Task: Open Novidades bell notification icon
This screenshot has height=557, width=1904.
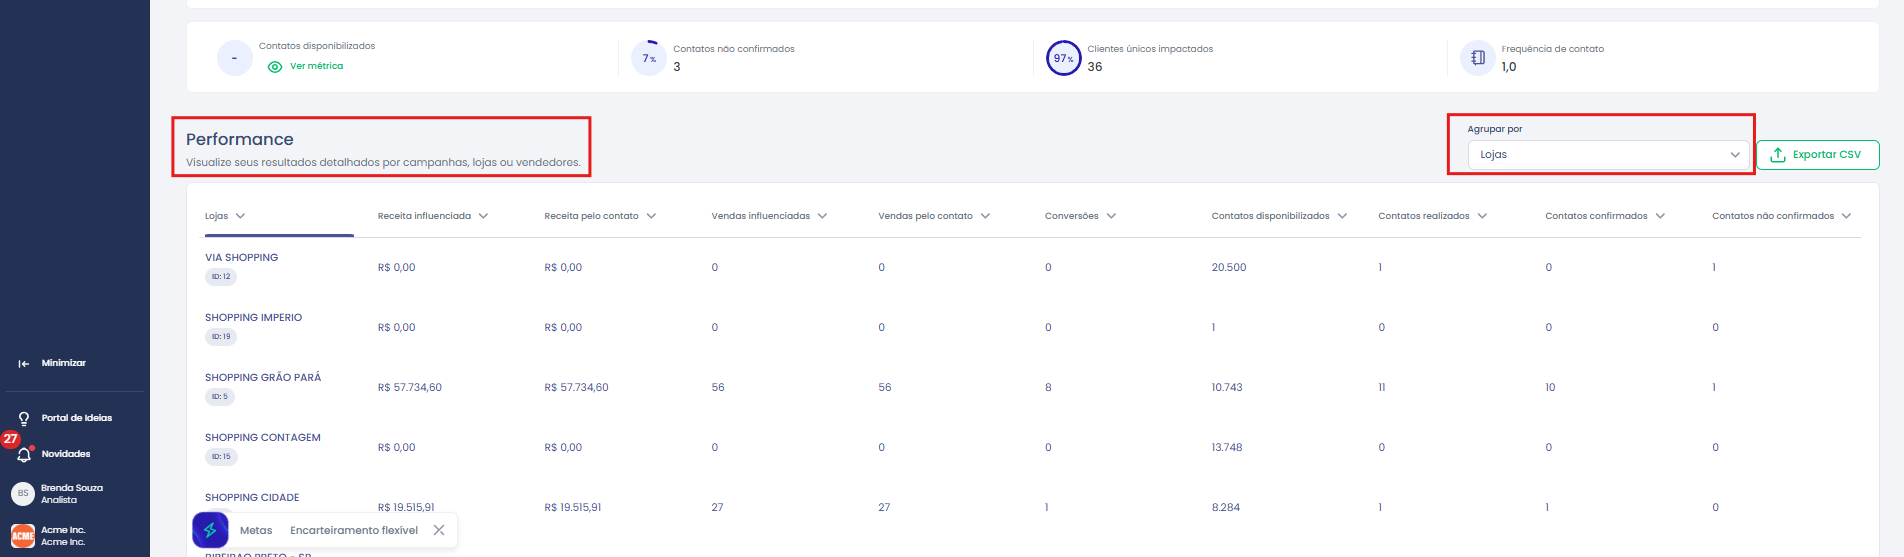Action: click(24, 454)
